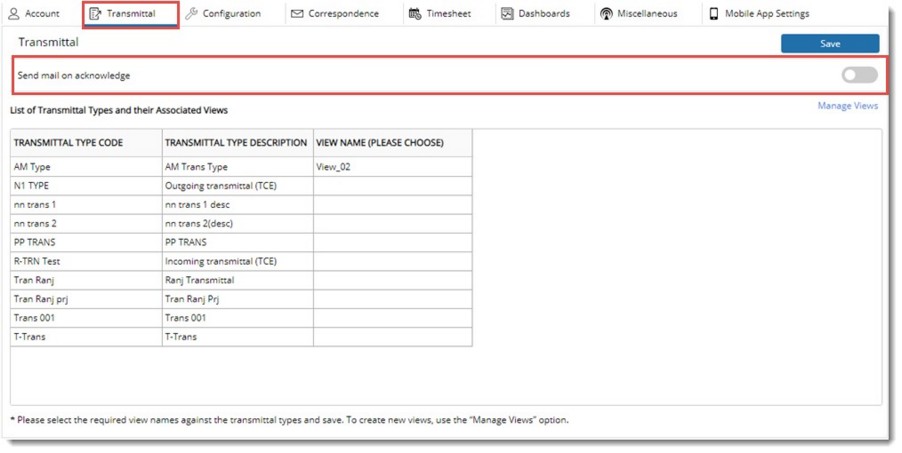Go to the Dashboards tab
The image size is (902, 453).
click(x=543, y=14)
